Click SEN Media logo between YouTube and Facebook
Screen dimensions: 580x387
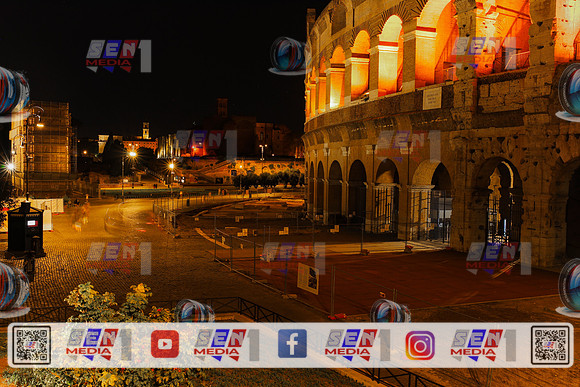coord(226,345)
